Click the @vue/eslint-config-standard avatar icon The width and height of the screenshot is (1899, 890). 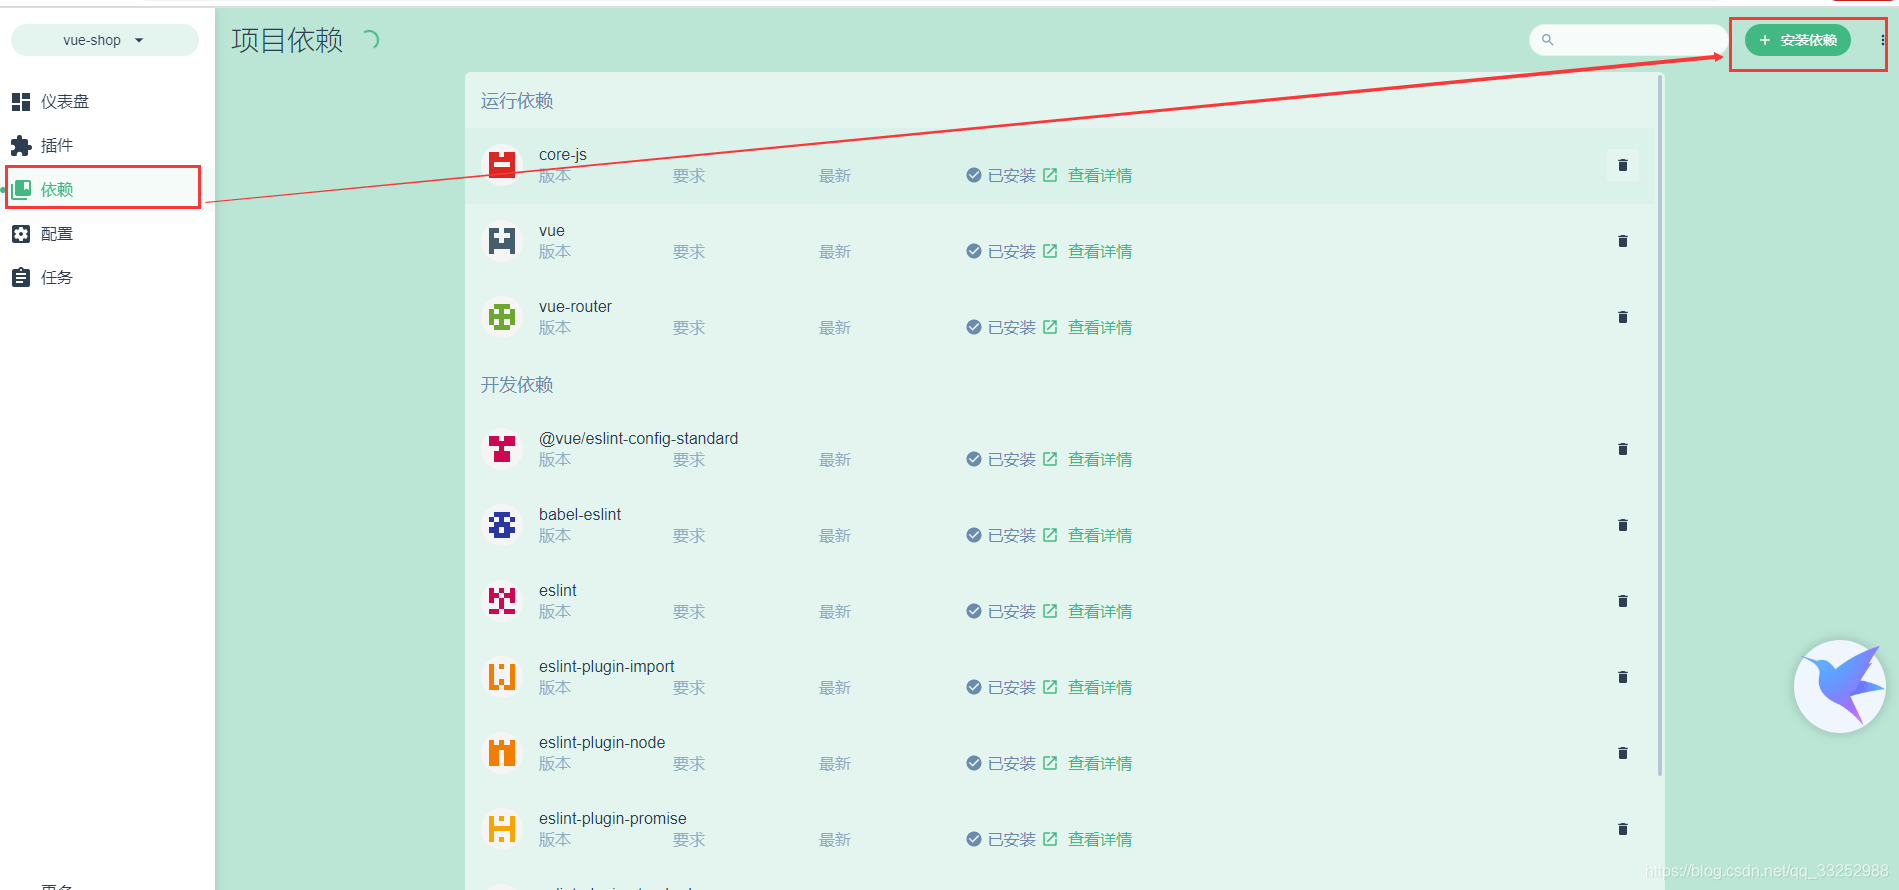coord(502,449)
